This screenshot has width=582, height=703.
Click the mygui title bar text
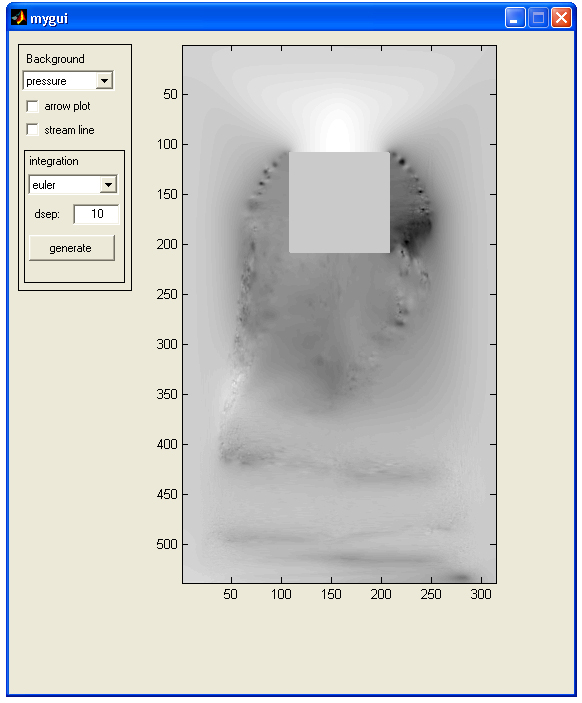click(49, 18)
